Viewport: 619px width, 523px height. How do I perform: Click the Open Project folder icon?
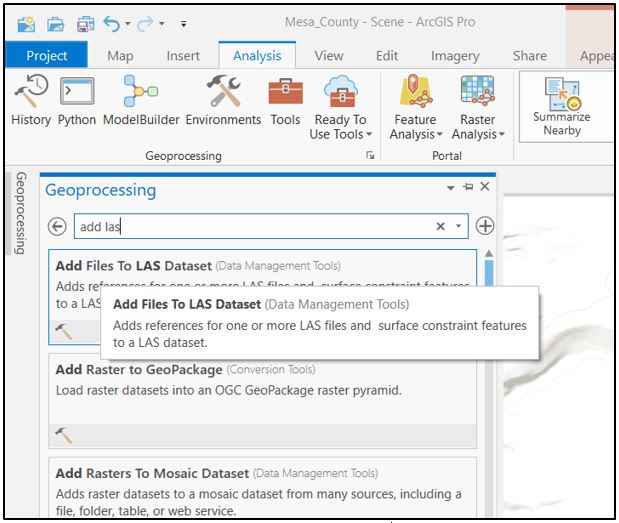tap(56, 24)
